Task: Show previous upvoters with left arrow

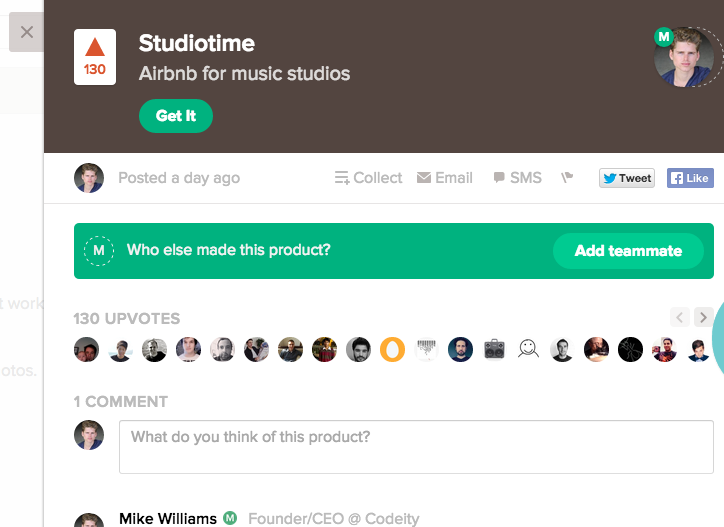Action: (x=680, y=318)
